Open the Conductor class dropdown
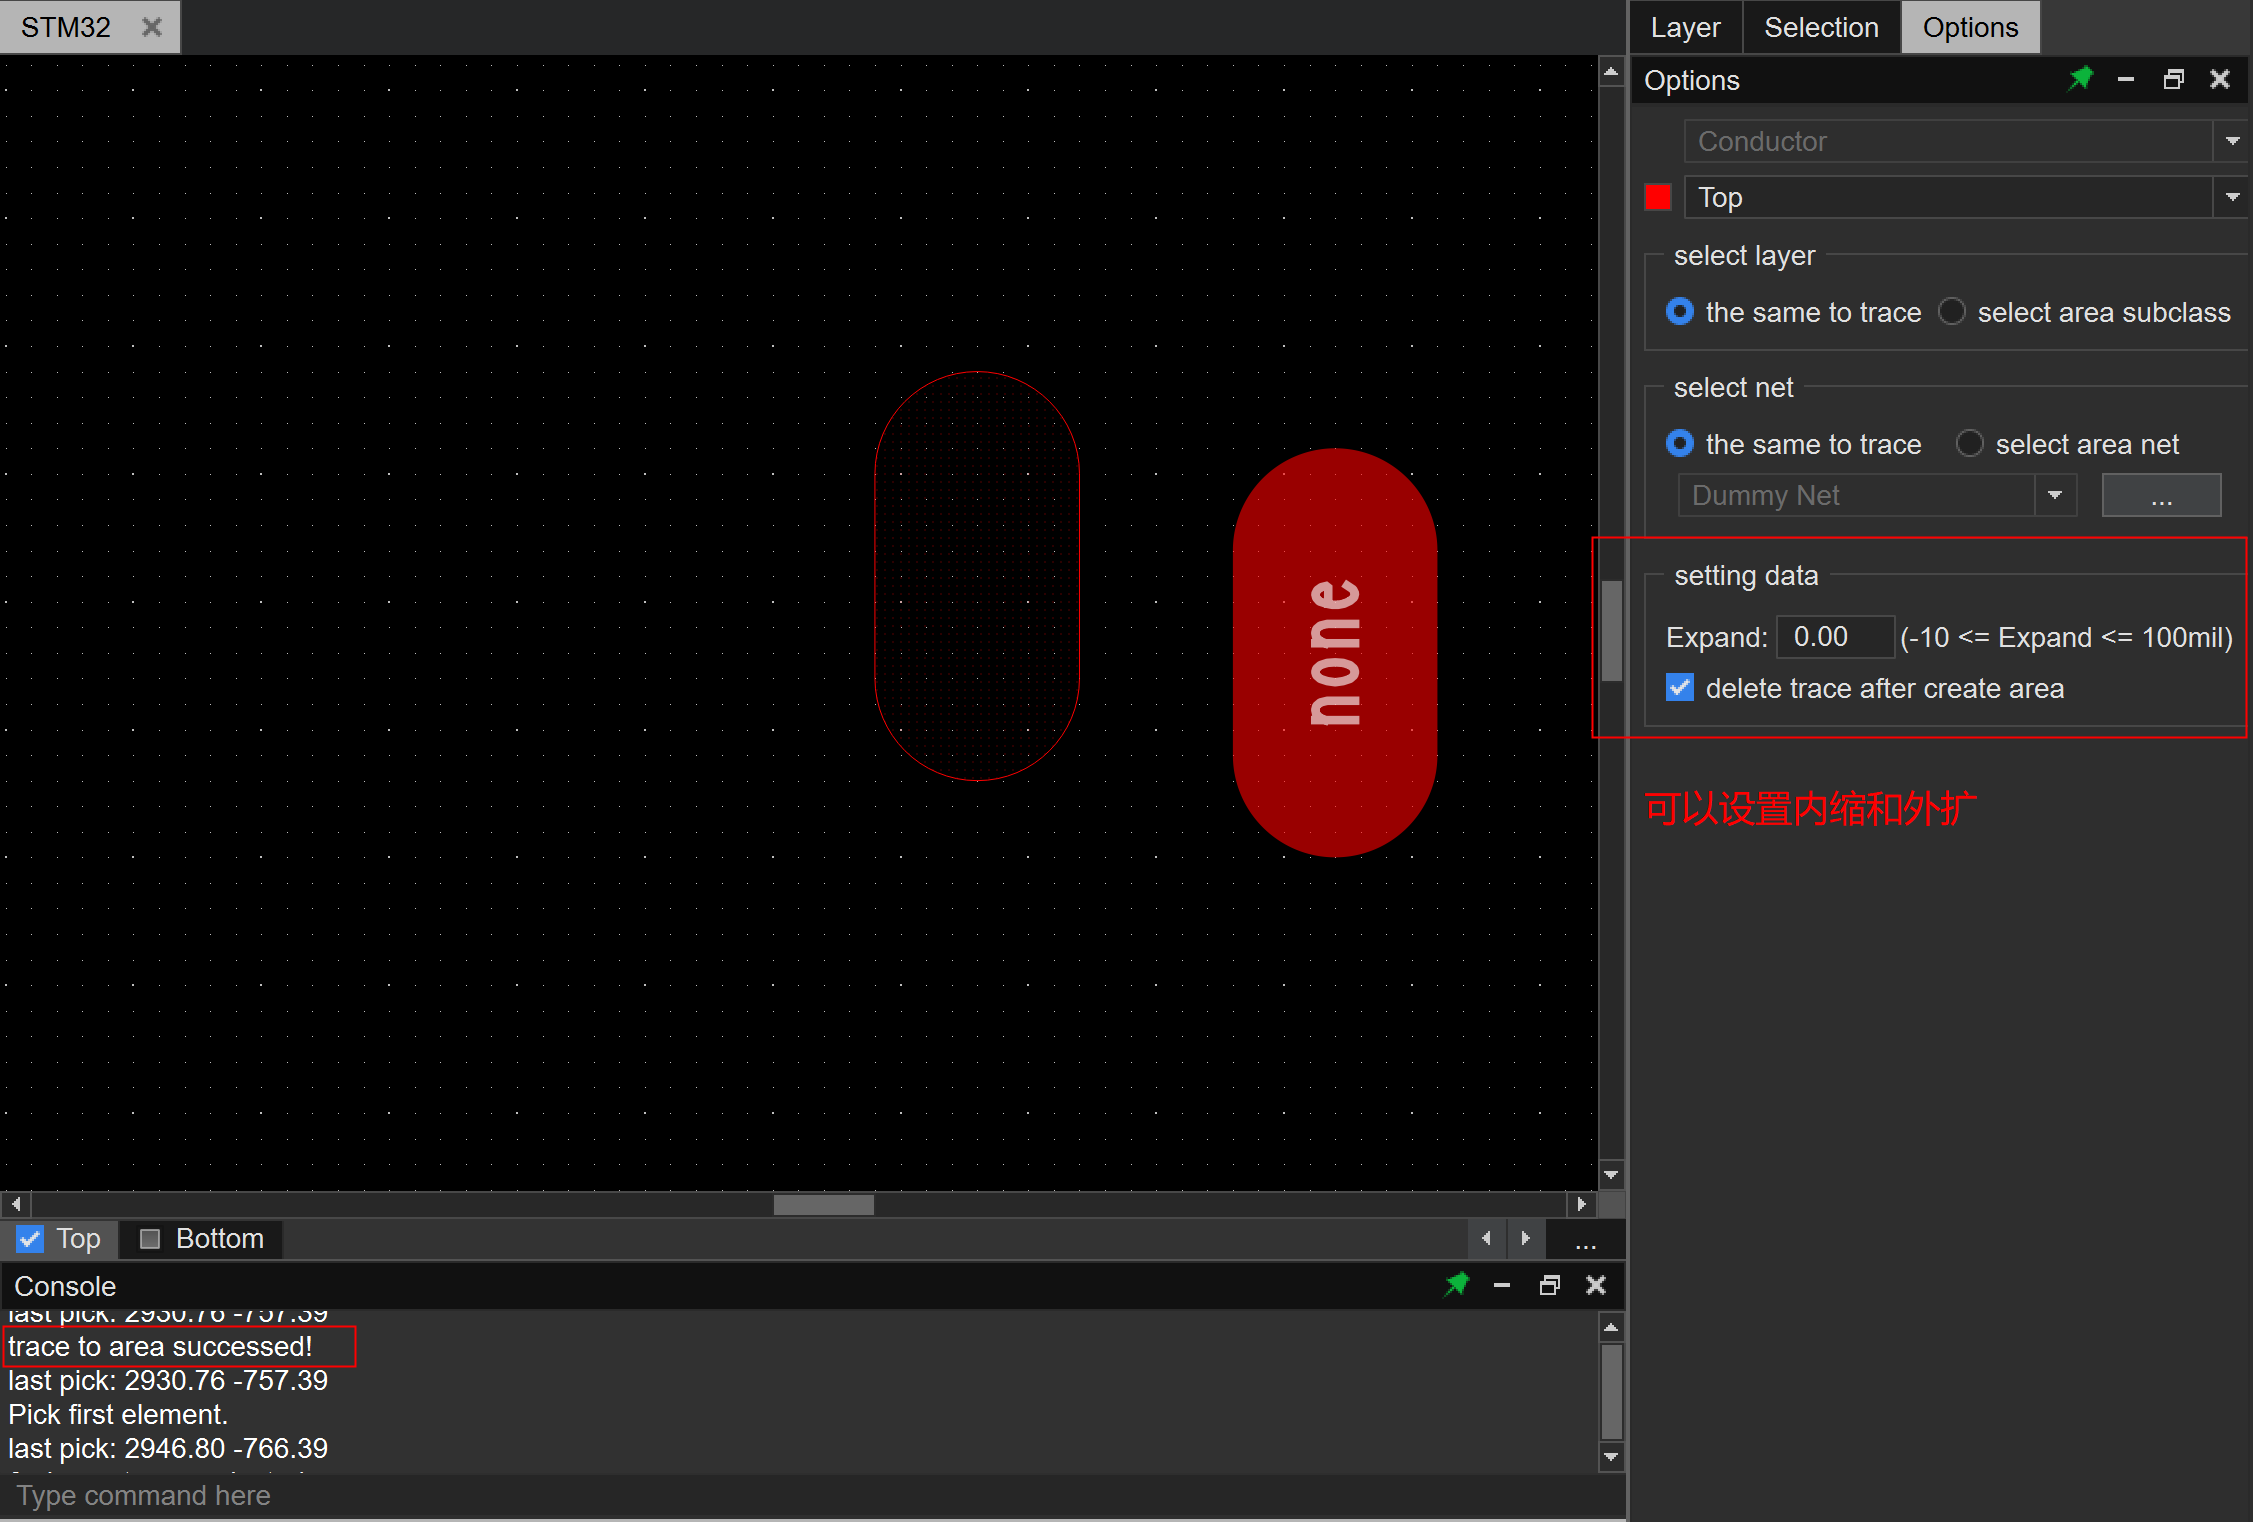The width and height of the screenshot is (2253, 1522). (2232, 141)
